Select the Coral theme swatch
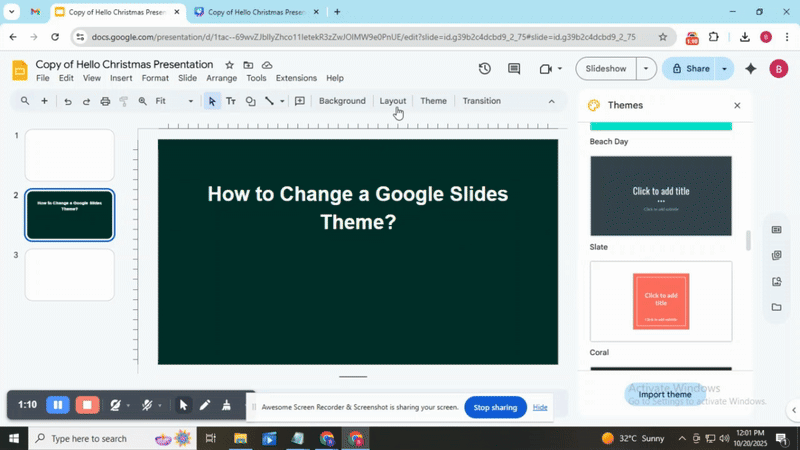 pyautogui.click(x=661, y=301)
